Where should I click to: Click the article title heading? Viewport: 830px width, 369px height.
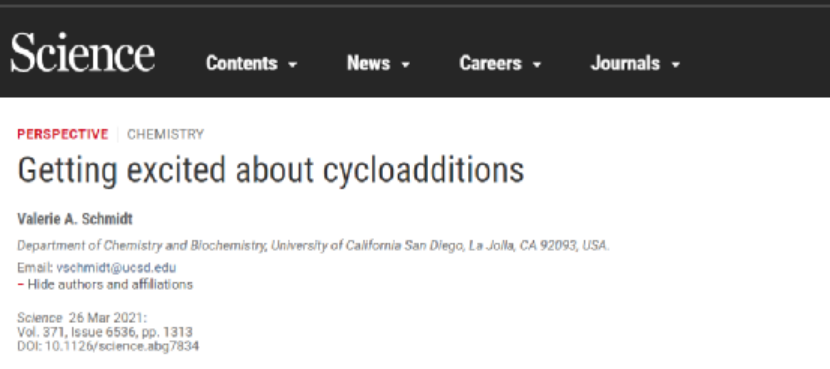click(270, 170)
